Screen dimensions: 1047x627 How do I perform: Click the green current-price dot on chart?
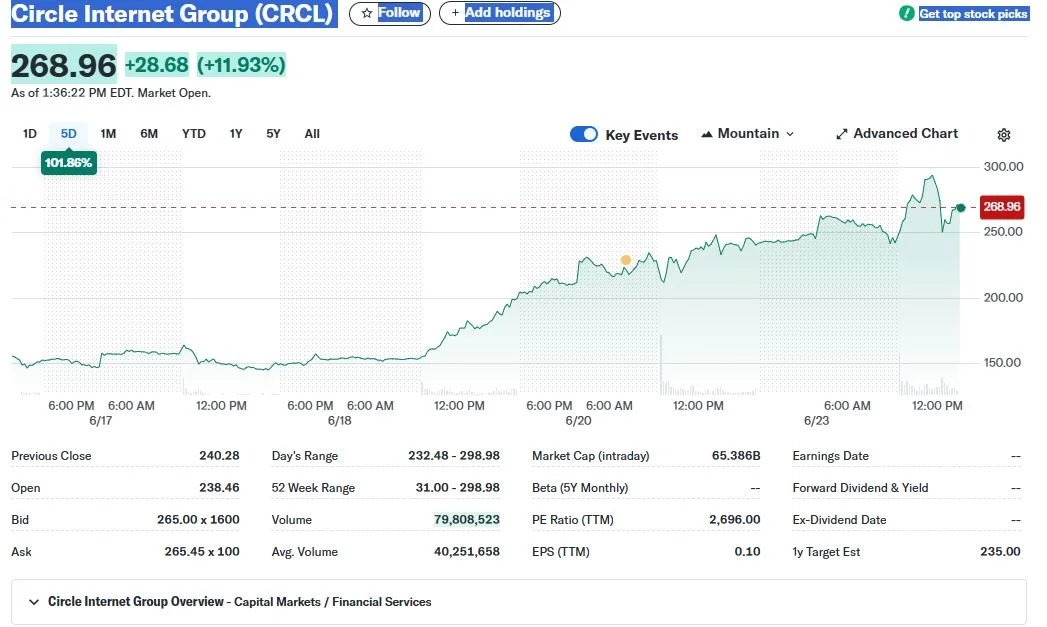[x=960, y=208]
